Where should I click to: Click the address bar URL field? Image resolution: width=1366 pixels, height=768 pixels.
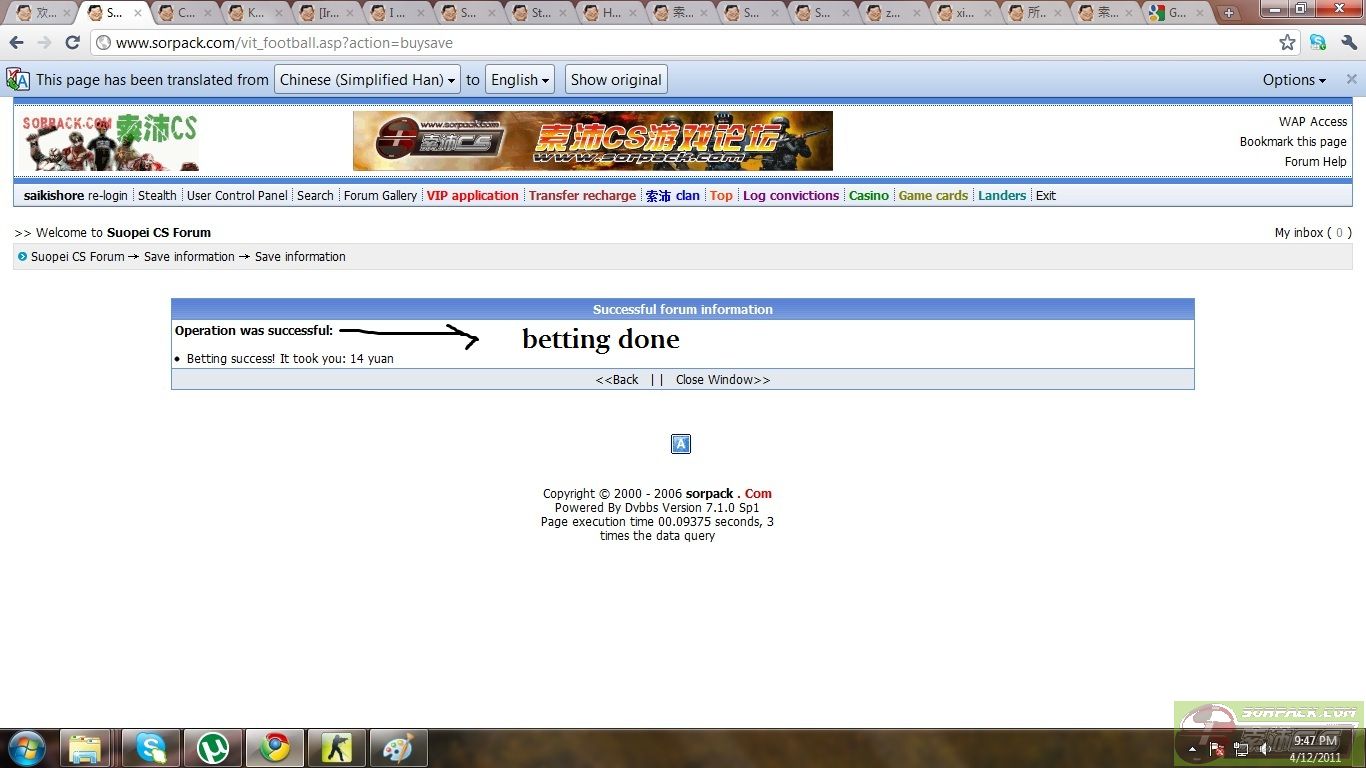click(680, 43)
